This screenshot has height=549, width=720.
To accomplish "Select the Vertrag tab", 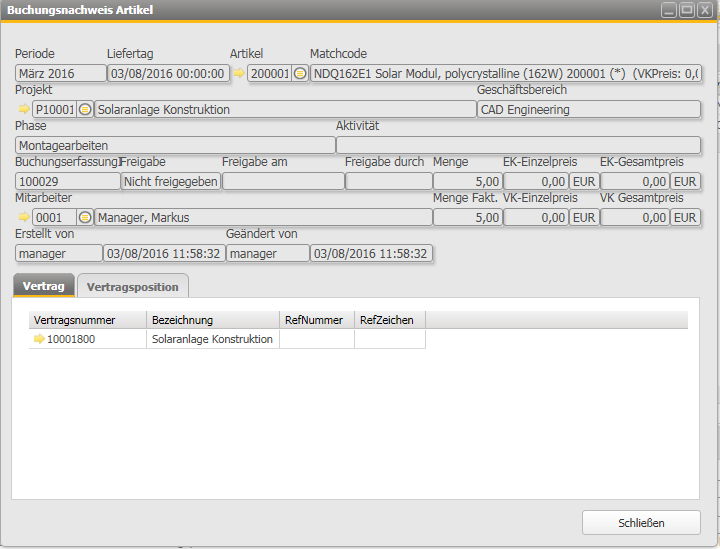I will pyautogui.click(x=43, y=287).
